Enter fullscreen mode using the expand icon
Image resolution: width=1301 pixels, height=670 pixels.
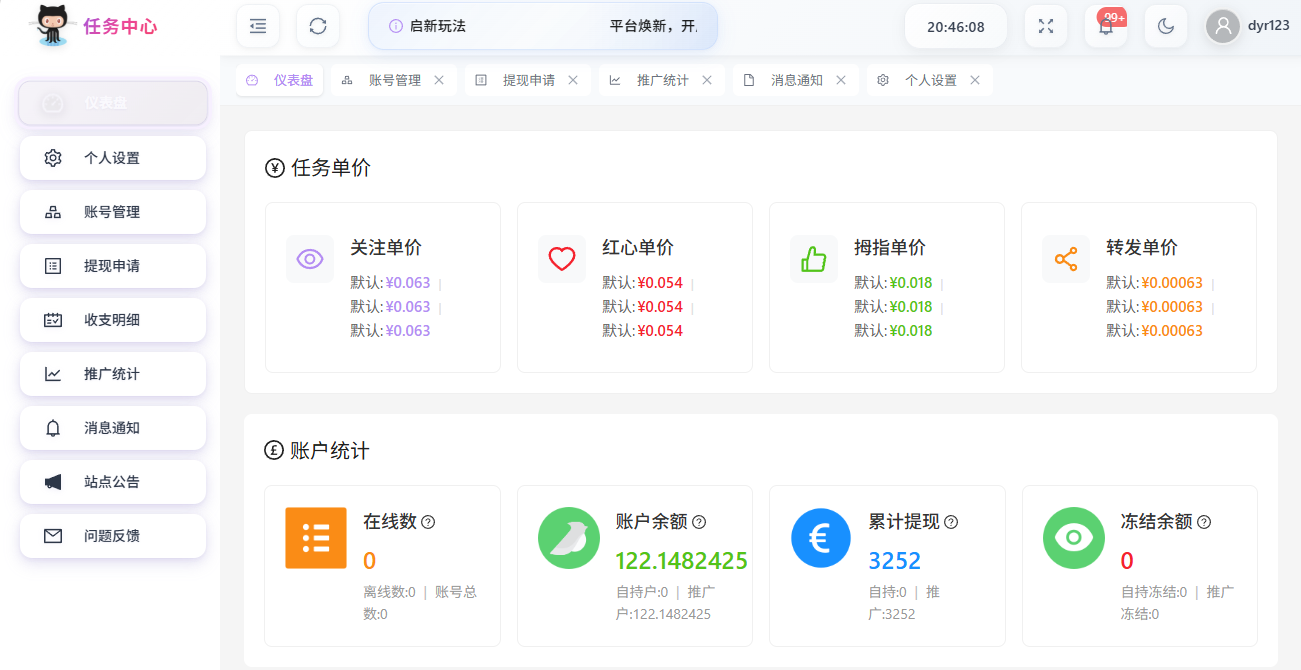[1046, 26]
